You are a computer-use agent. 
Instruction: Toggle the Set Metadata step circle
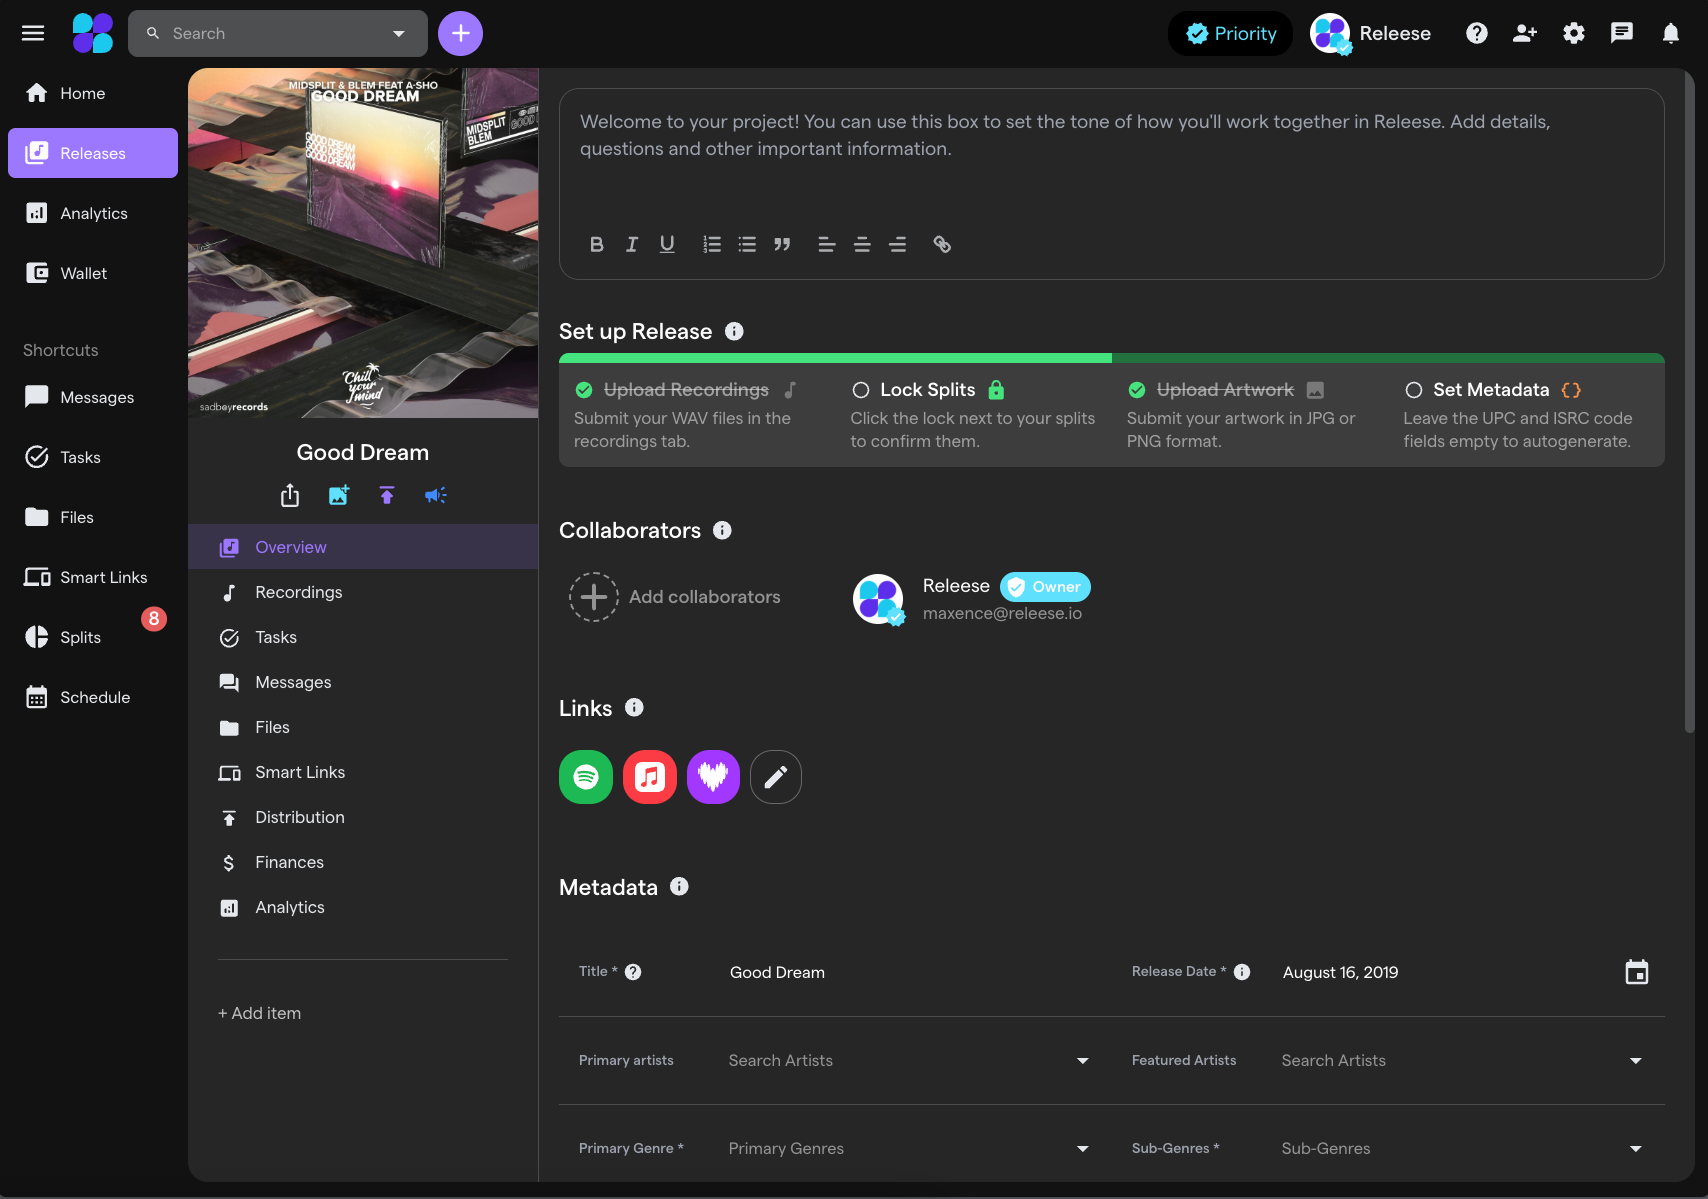click(x=1414, y=390)
